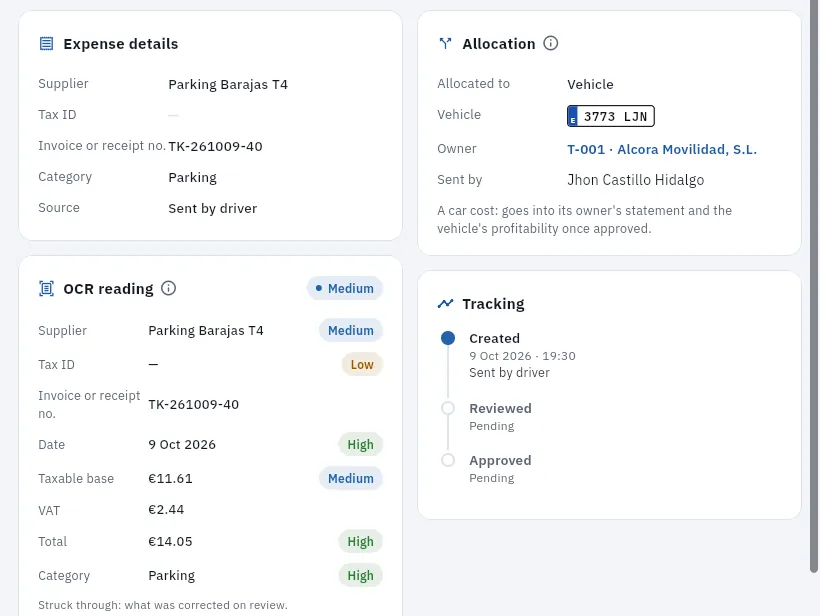This screenshot has height=616, width=820.
Task: Select Pending status under Reviewed
Action: pyautogui.click(x=492, y=426)
